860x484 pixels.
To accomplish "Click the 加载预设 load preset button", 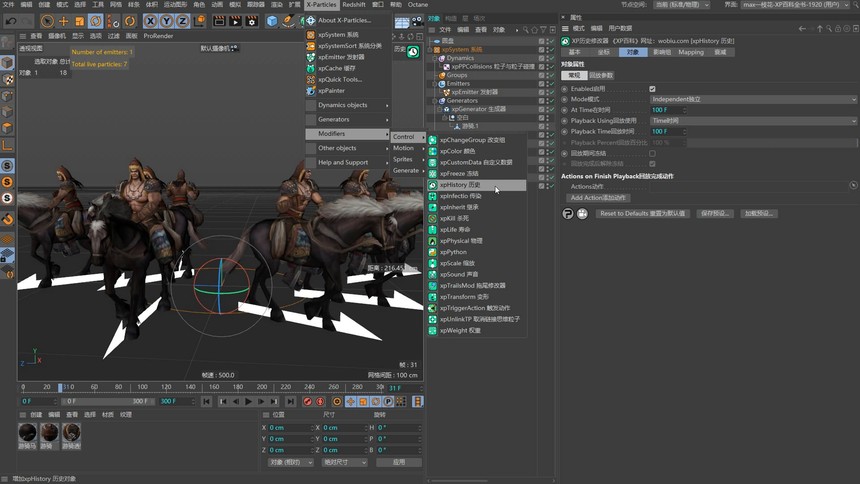I will pyautogui.click(x=759, y=213).
